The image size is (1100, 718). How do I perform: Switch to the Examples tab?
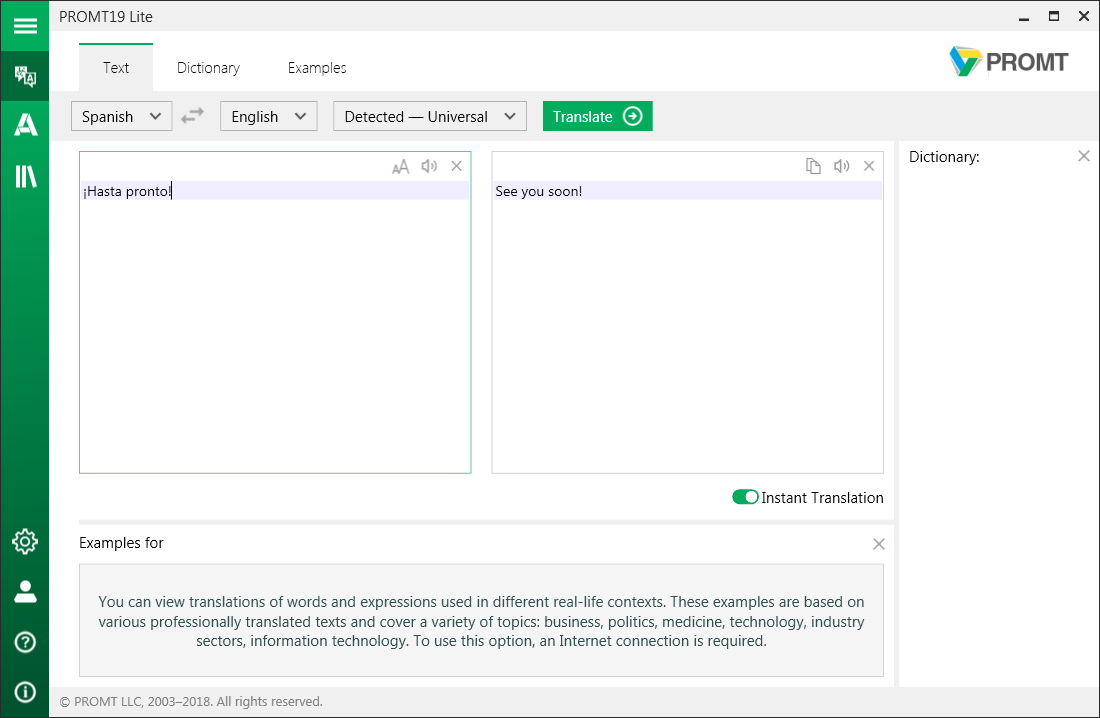pyautogui.click(x=317, y=68)
